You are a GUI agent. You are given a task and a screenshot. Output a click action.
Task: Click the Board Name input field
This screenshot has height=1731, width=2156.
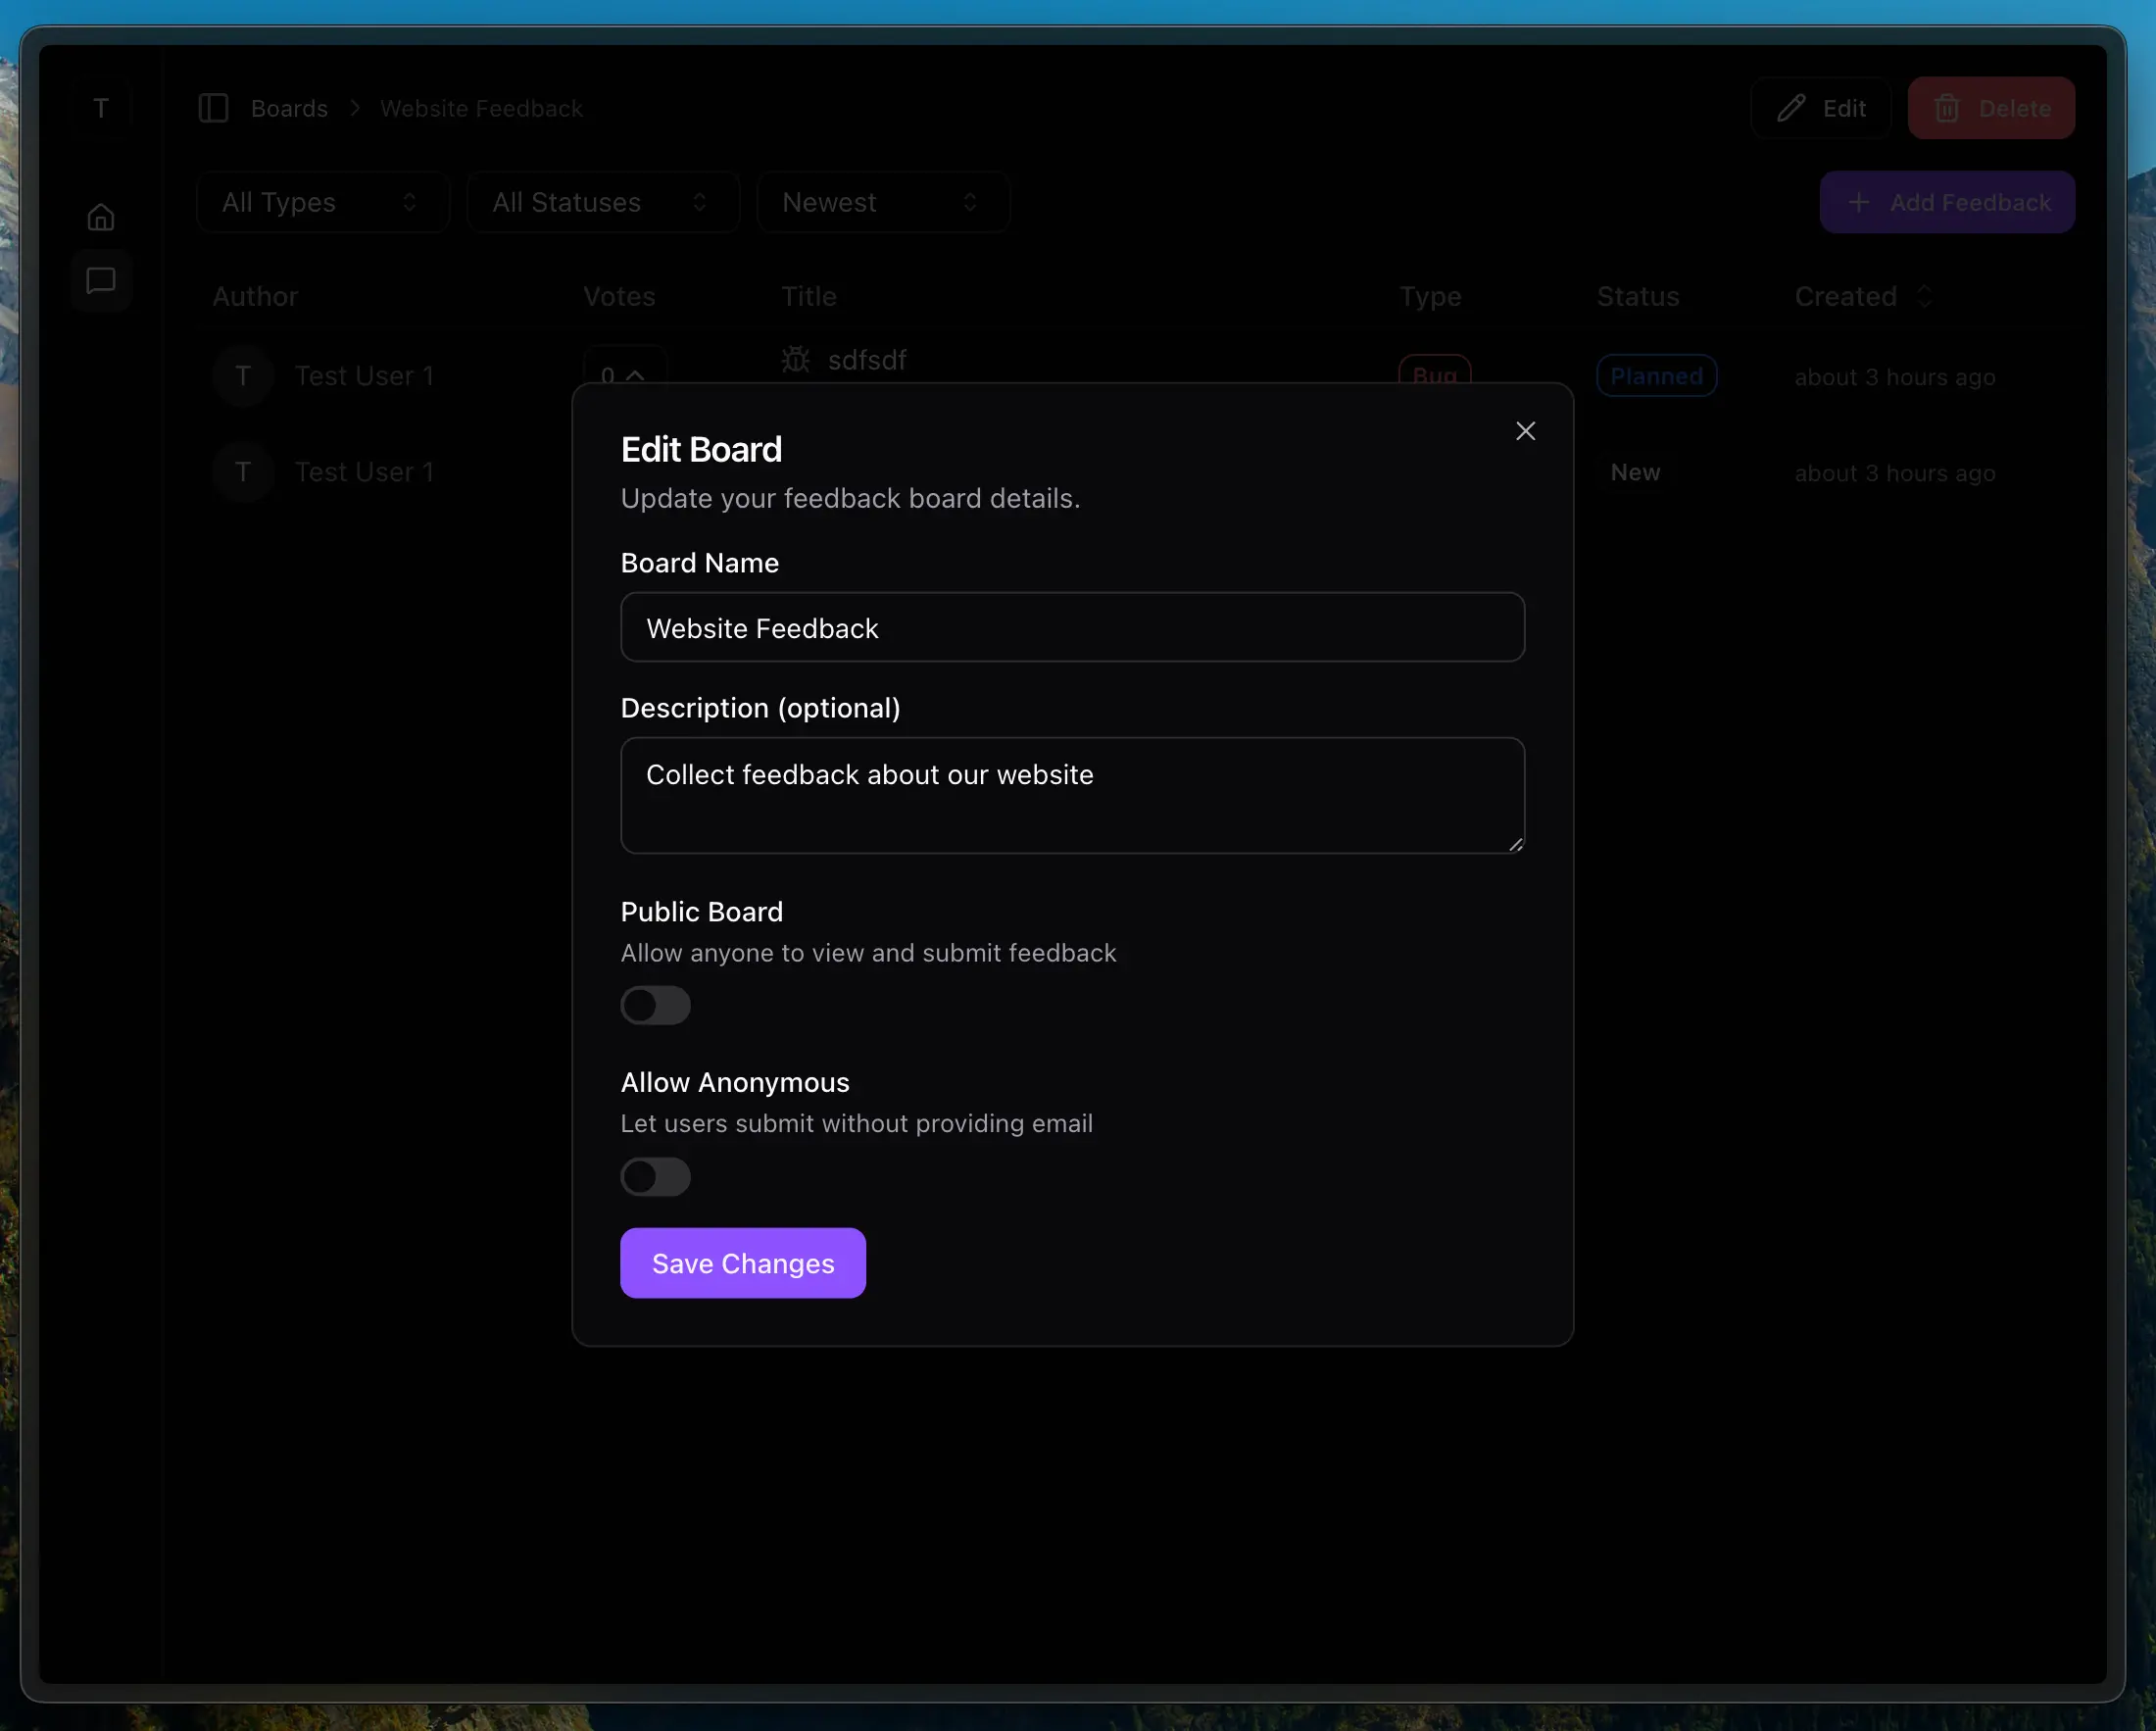[x=1072, y=628]
